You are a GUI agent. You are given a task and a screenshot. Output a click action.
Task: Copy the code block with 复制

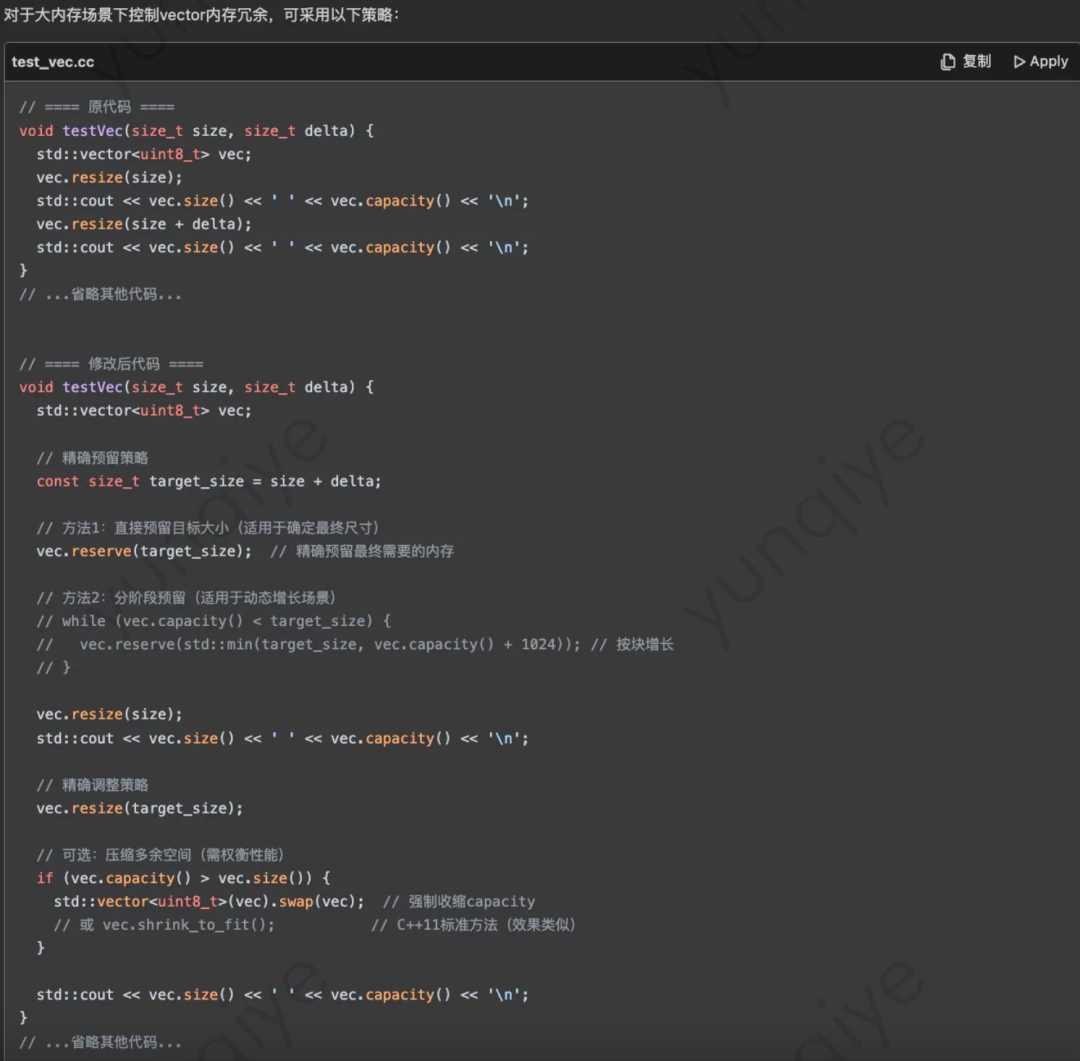pyautogui.click(x=966, y=62)
